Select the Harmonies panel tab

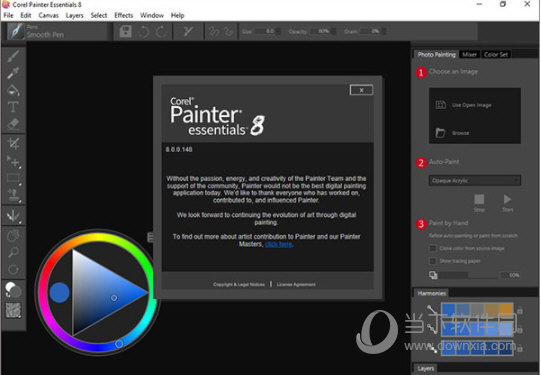pyautogui.click(x=431, y=293)
